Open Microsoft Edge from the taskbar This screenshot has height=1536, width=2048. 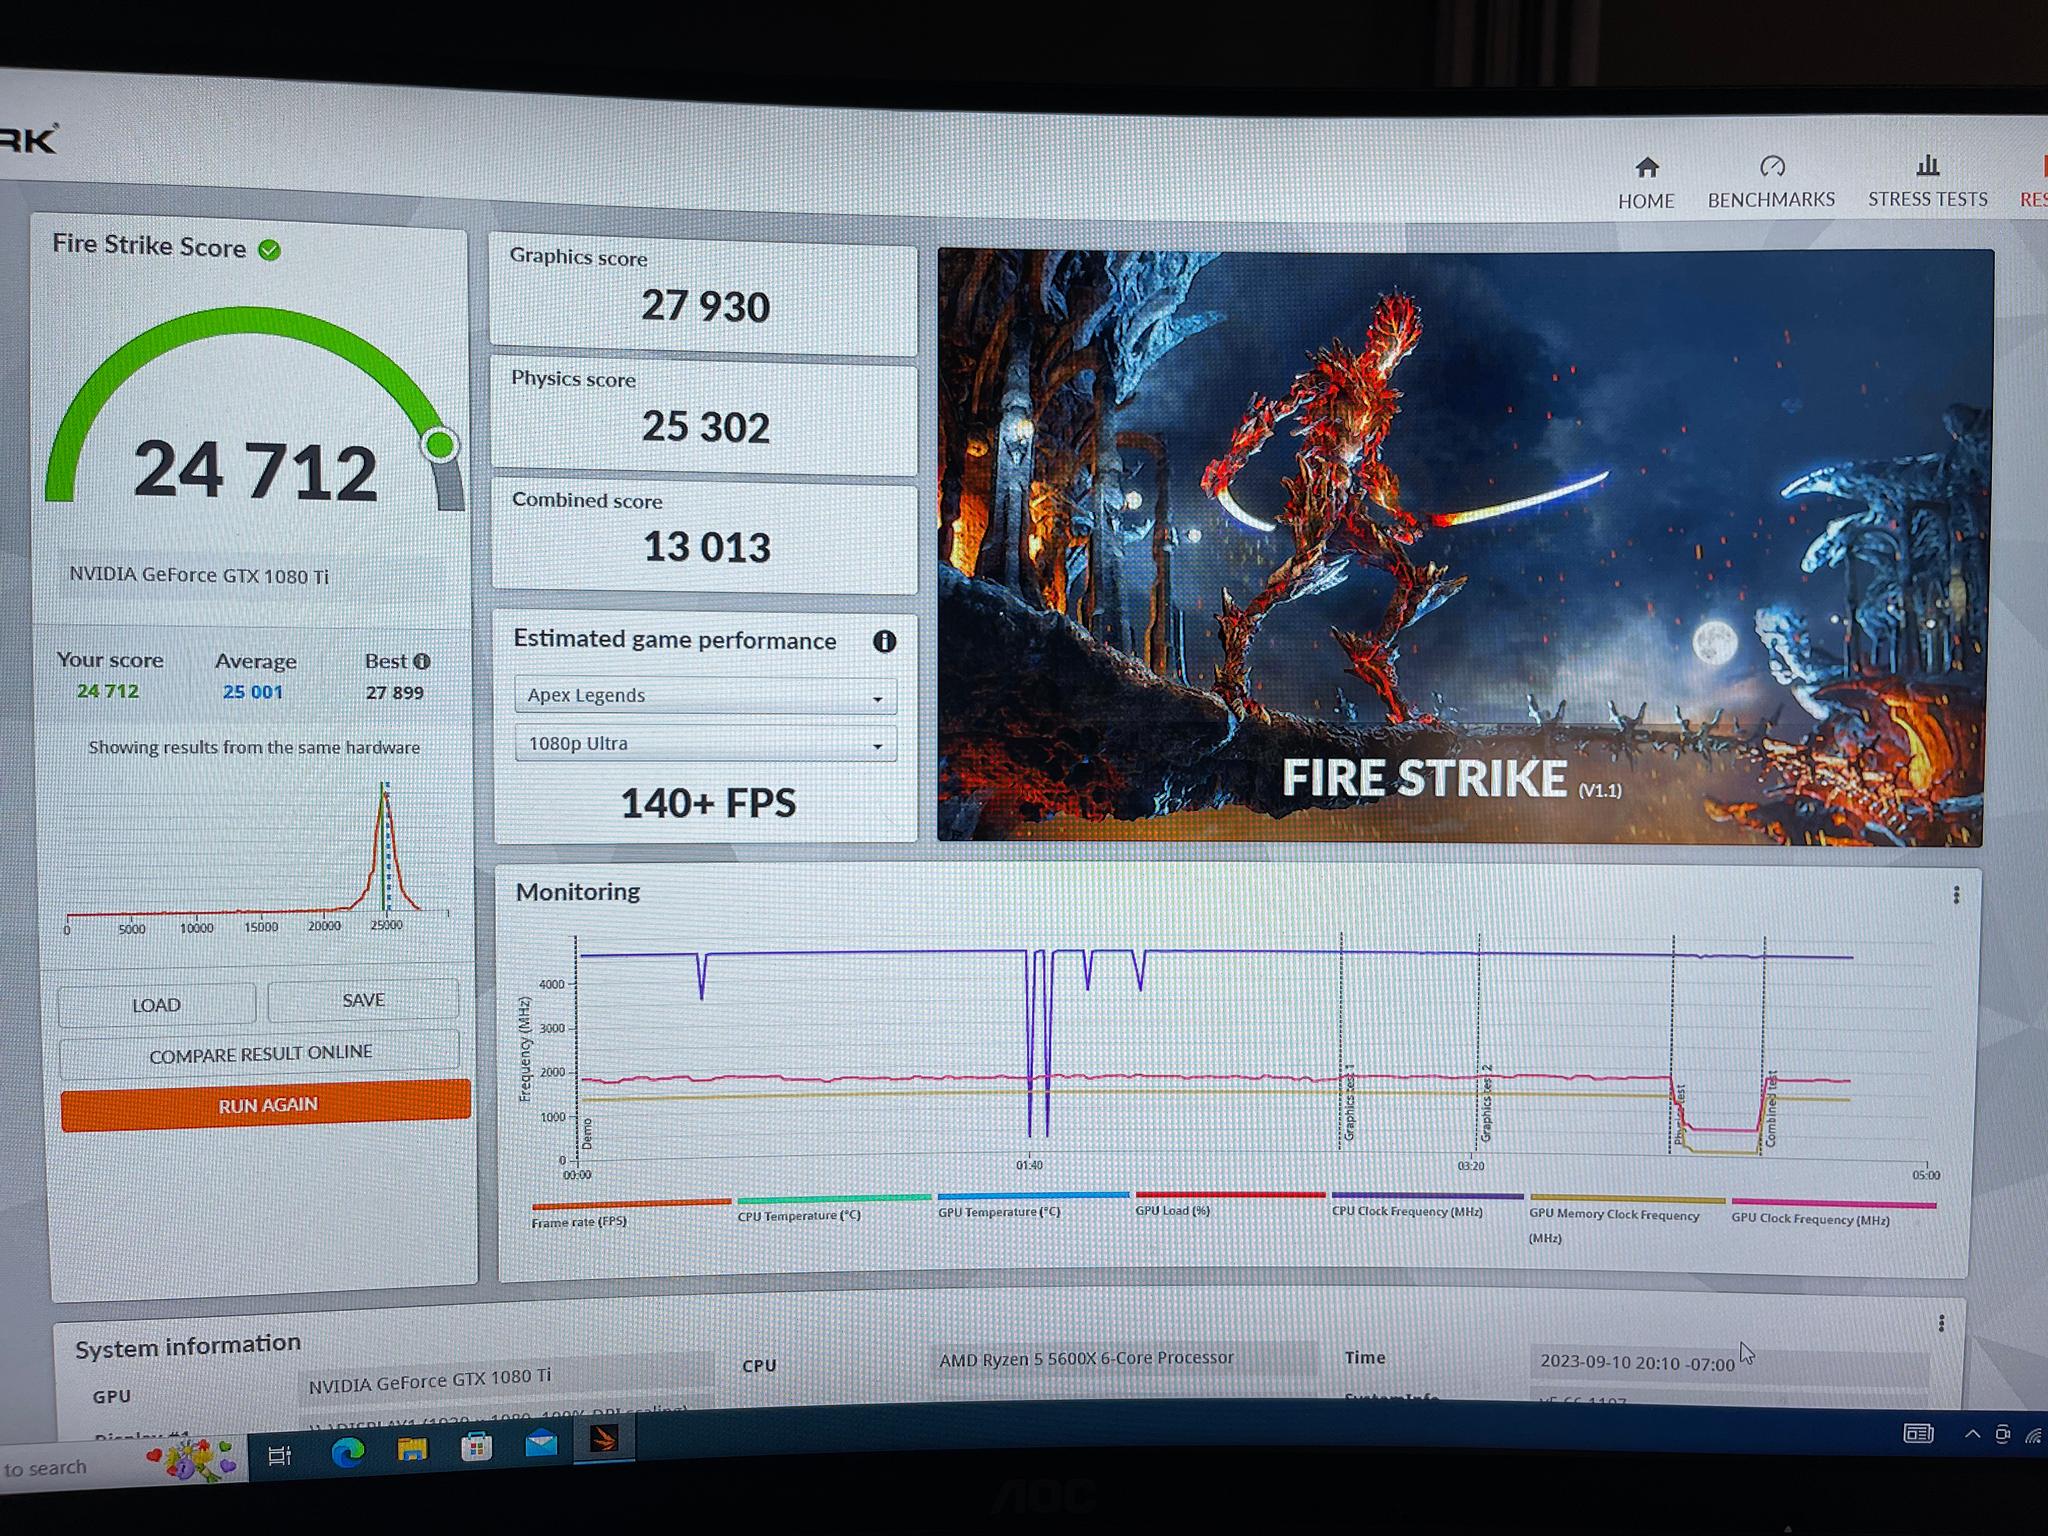(x=347, y=1451)
